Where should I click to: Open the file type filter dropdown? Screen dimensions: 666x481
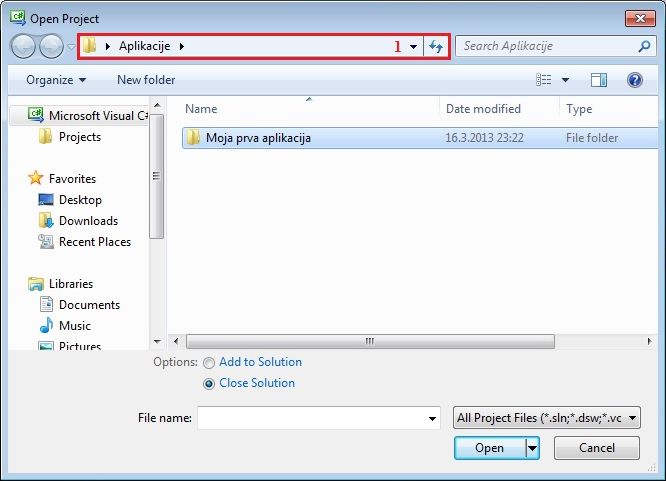[547, 418]
